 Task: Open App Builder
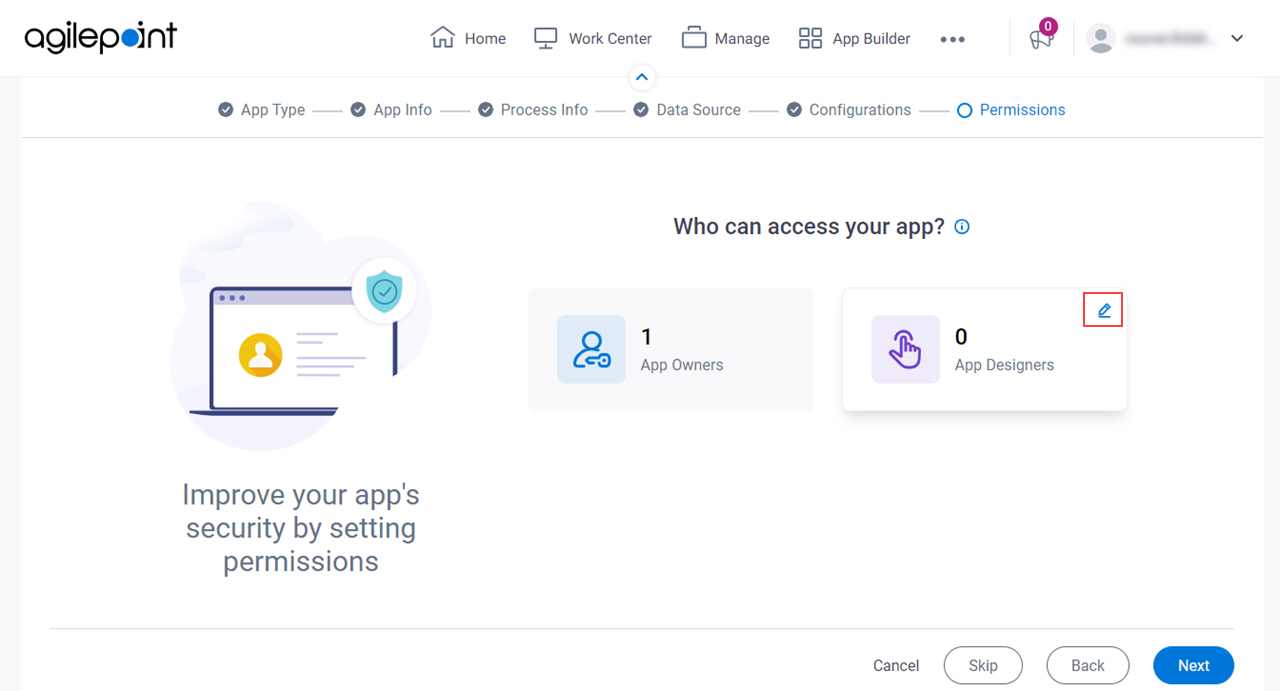point(854,38)
